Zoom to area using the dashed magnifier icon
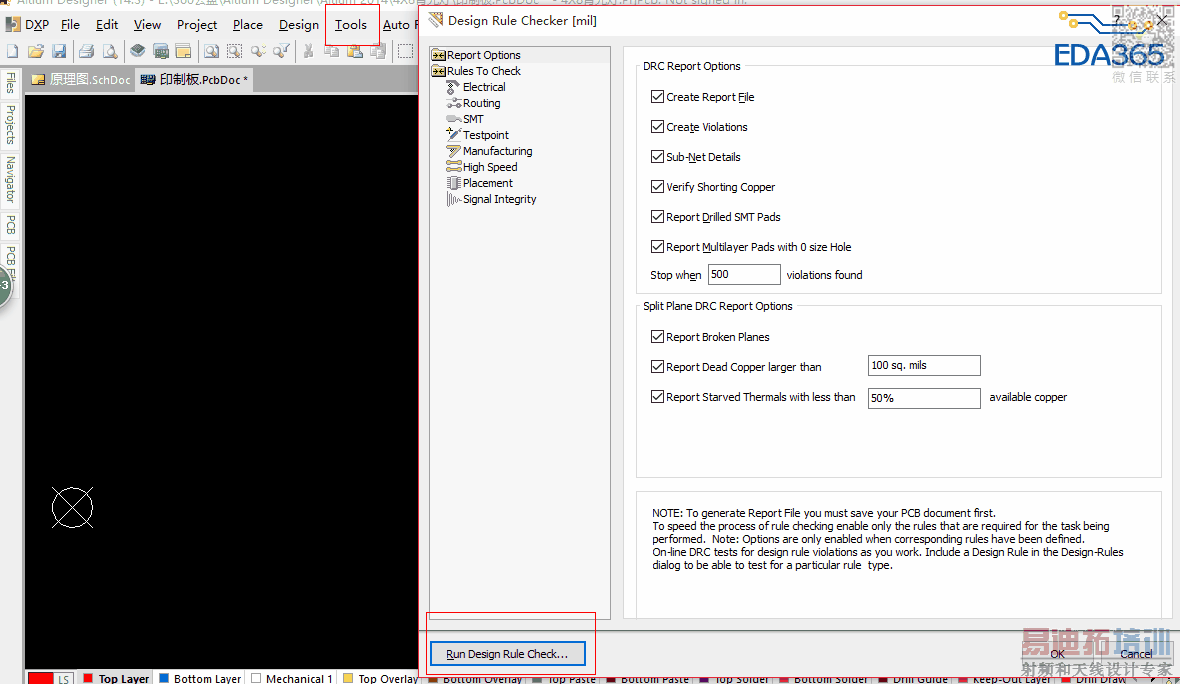Viewport: 1180px width, 684px height. 234,51
